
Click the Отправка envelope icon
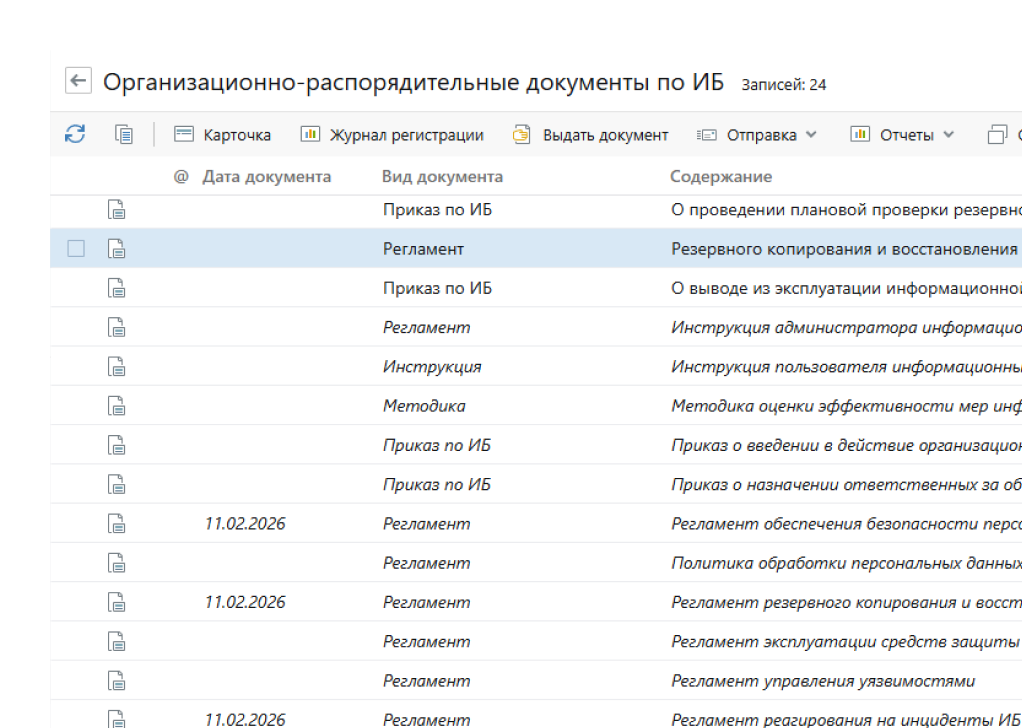707,135
